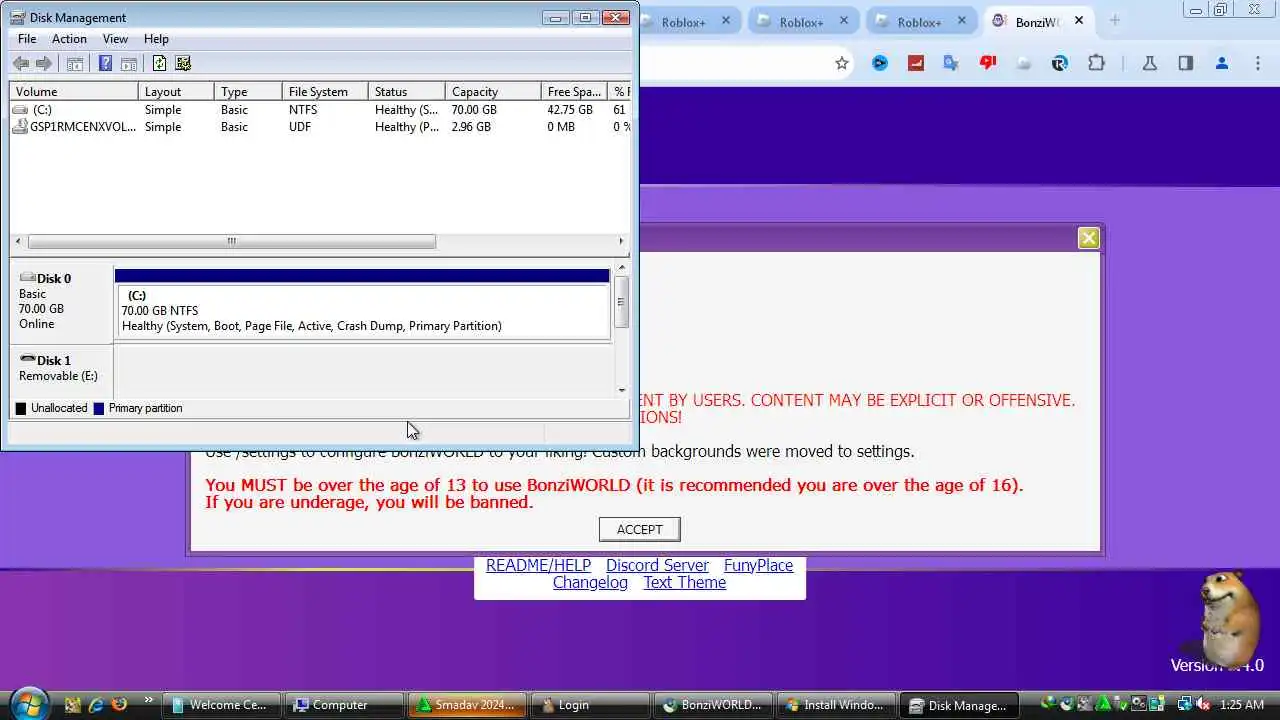The width and height of the screenshot is (1280, 720).
Task: Select the GSP1RMCENXVOL volume row
Action: click(x=320, y=127)
